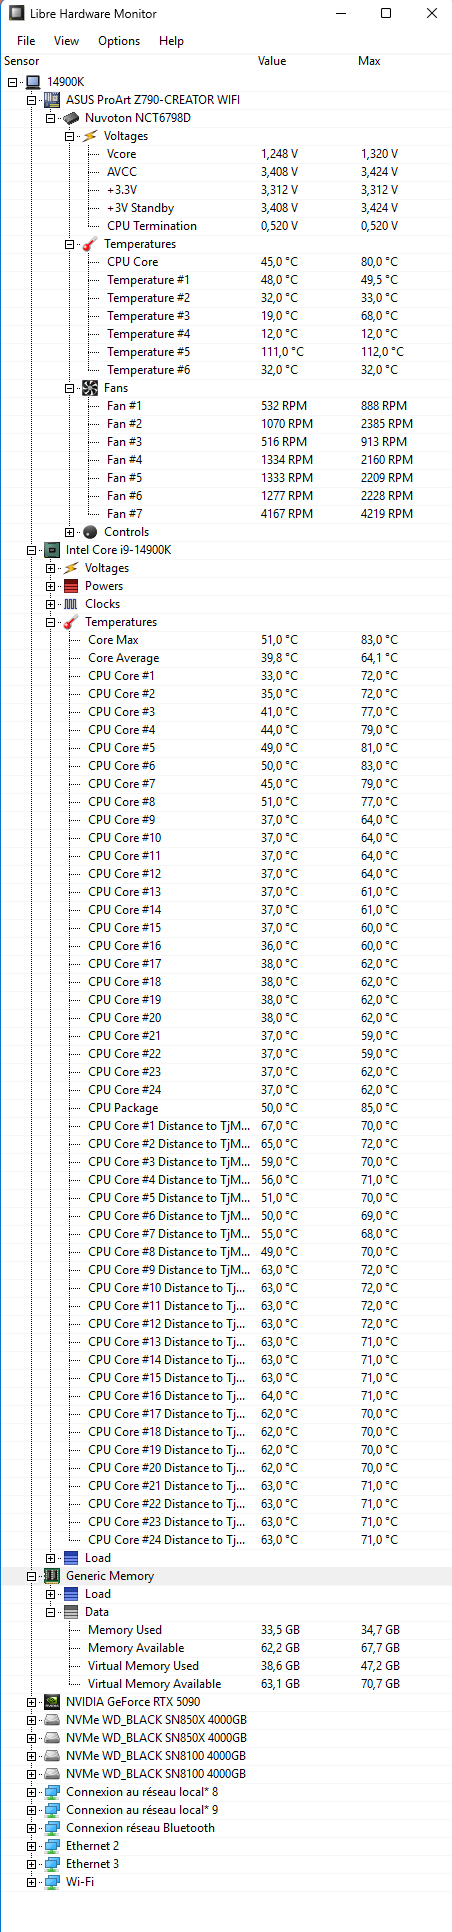Open the File menu
Image resolution: width=452 pixels, height=1932 pixels.
point(26,41)
